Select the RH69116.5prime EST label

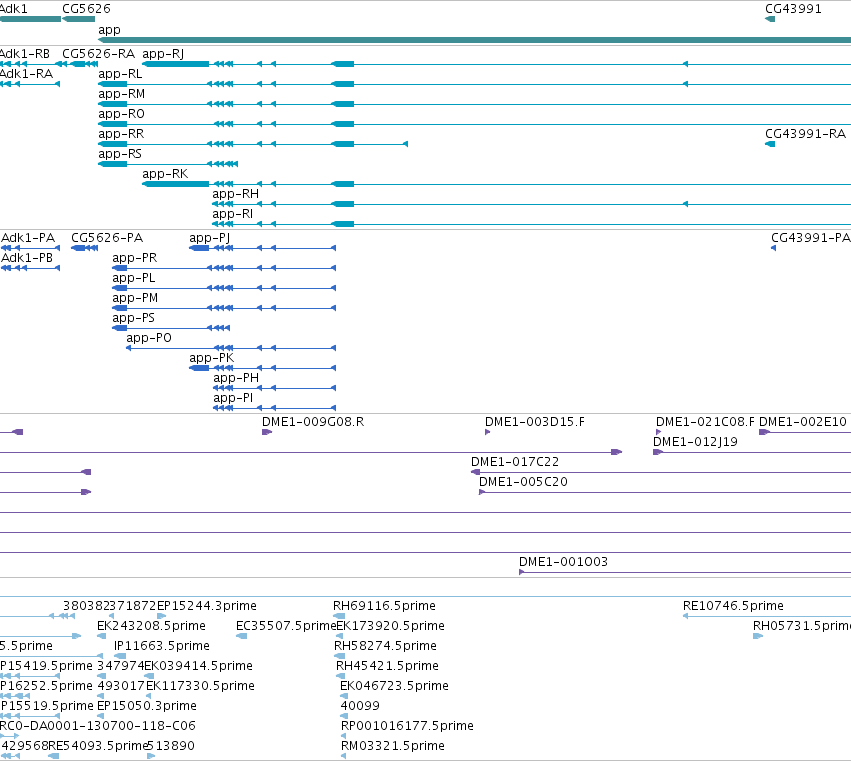(384, 606)
